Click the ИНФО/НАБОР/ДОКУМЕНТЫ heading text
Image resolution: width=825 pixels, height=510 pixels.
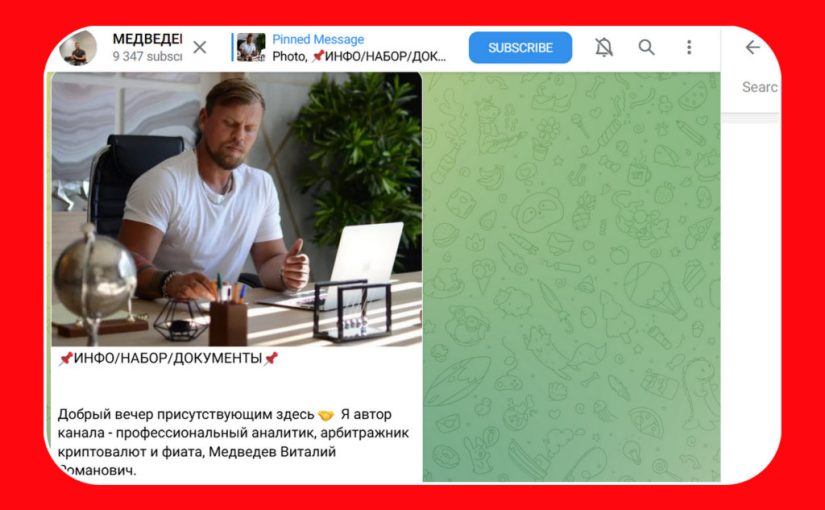pos(168,358)
